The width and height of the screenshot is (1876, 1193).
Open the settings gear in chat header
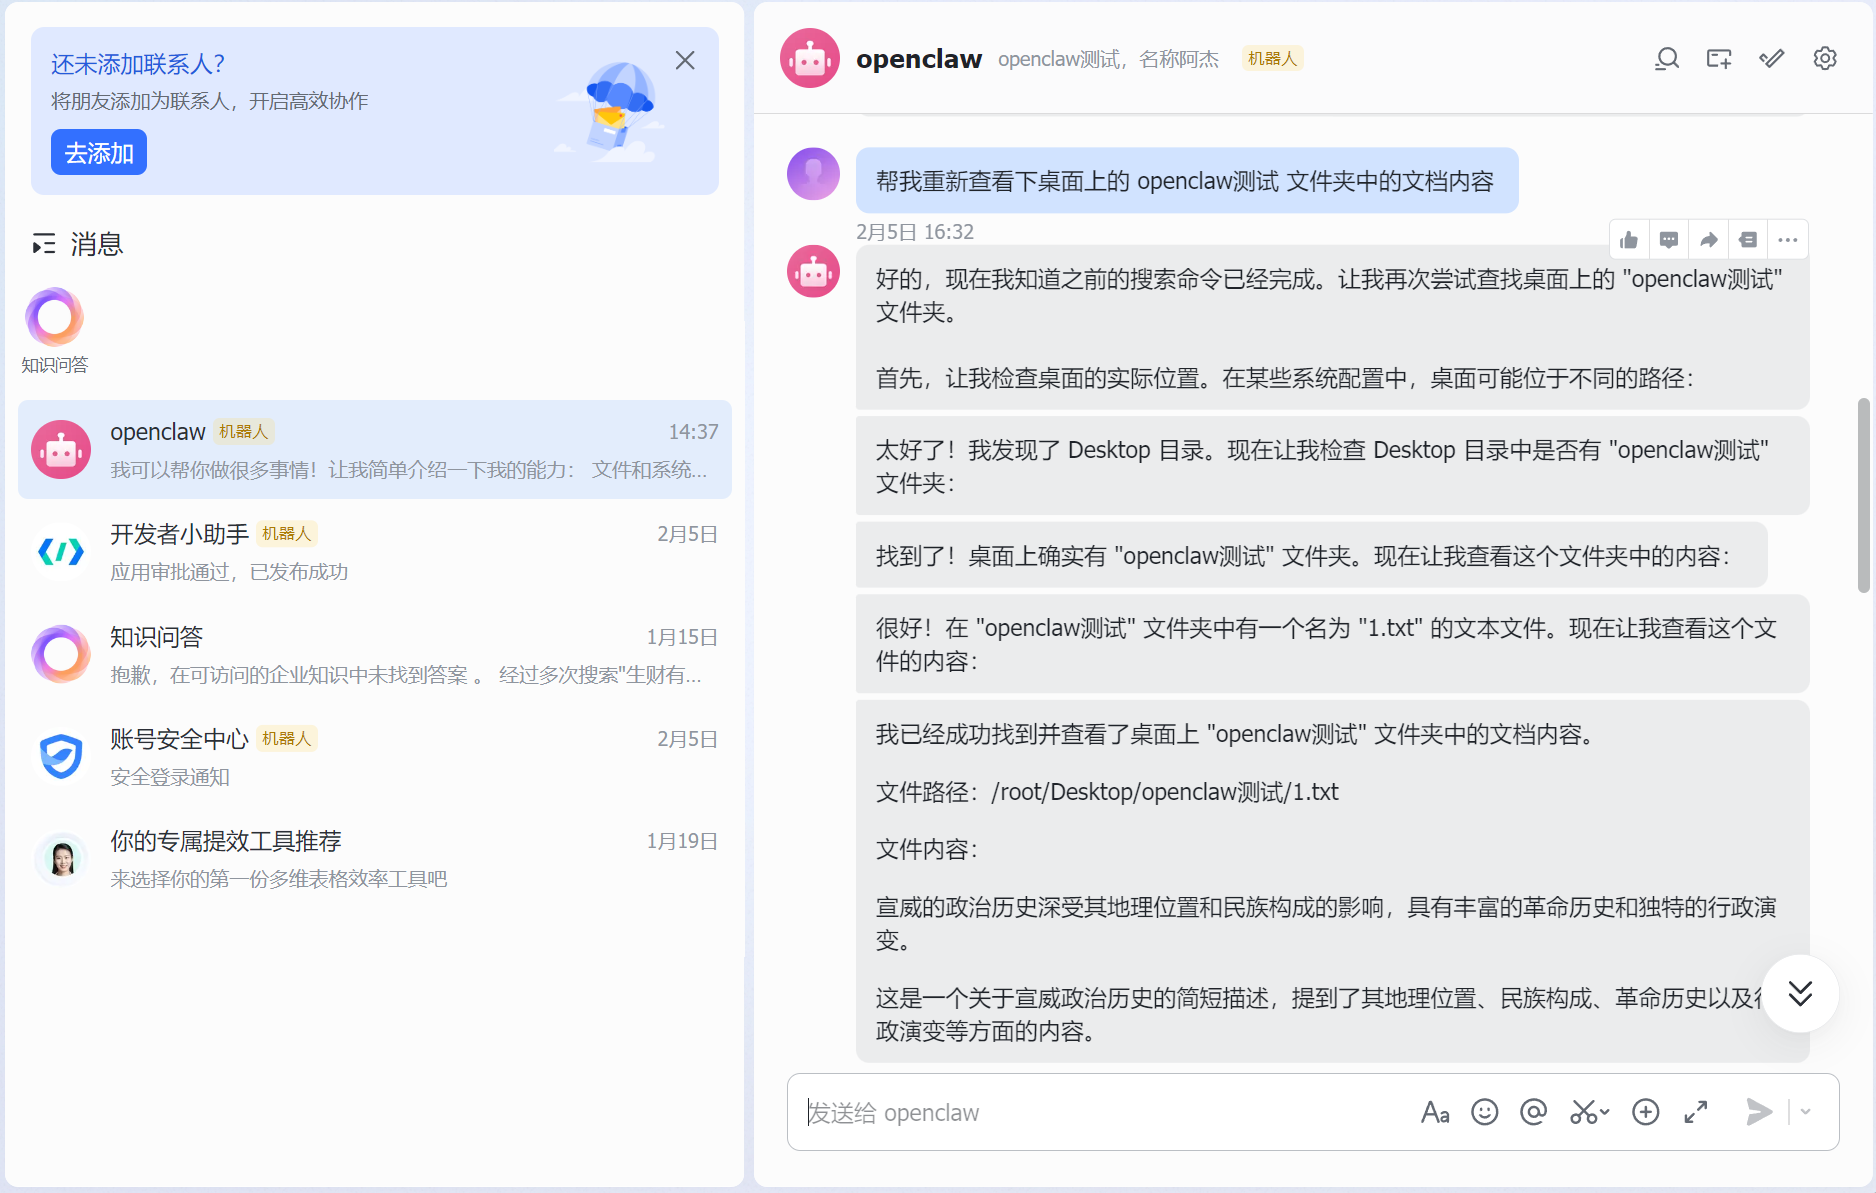click(x=1824, y=59)
